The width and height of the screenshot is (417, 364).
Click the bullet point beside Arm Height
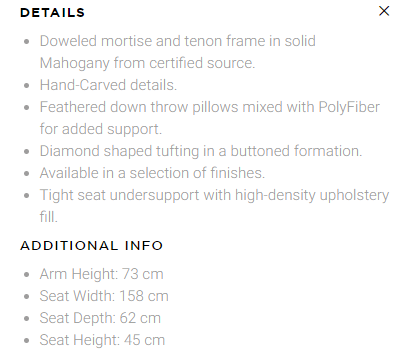coord(27,275)
